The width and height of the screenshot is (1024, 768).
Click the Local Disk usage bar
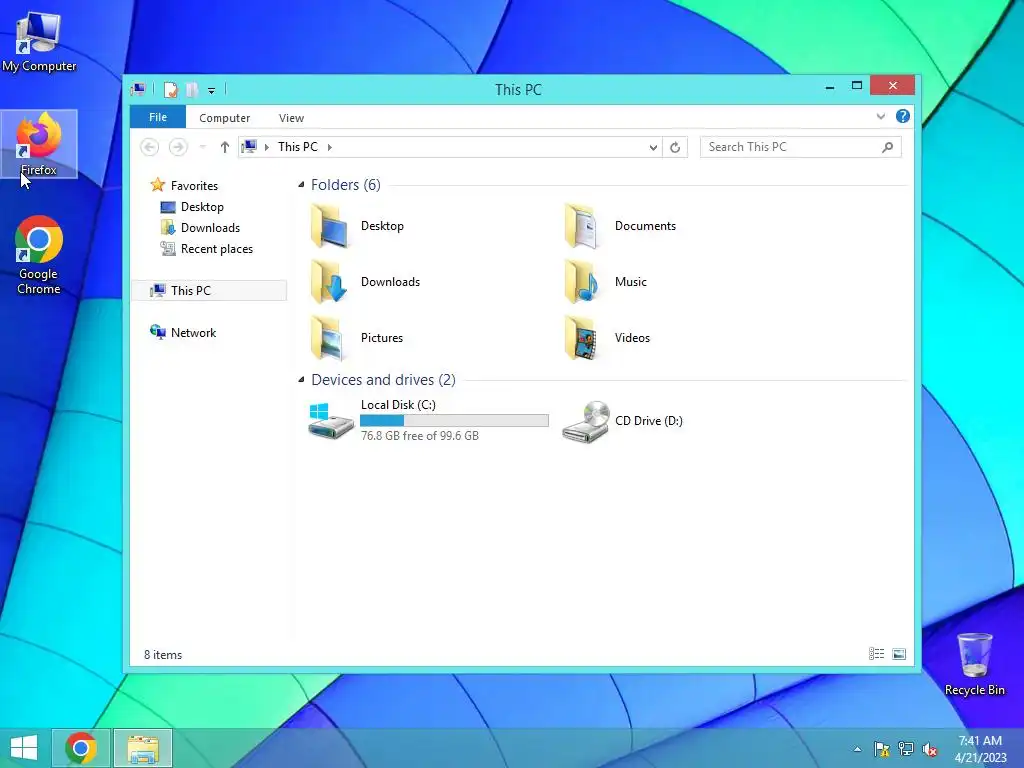[455, 421]
